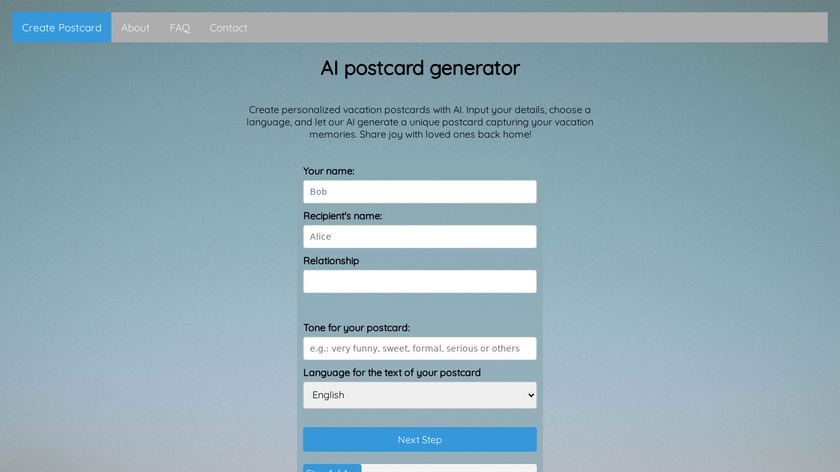Focus the Recipient's name field showing Alice
This screenshot has width=840, height=472.
pyautogui.click(x=420, y=237)
